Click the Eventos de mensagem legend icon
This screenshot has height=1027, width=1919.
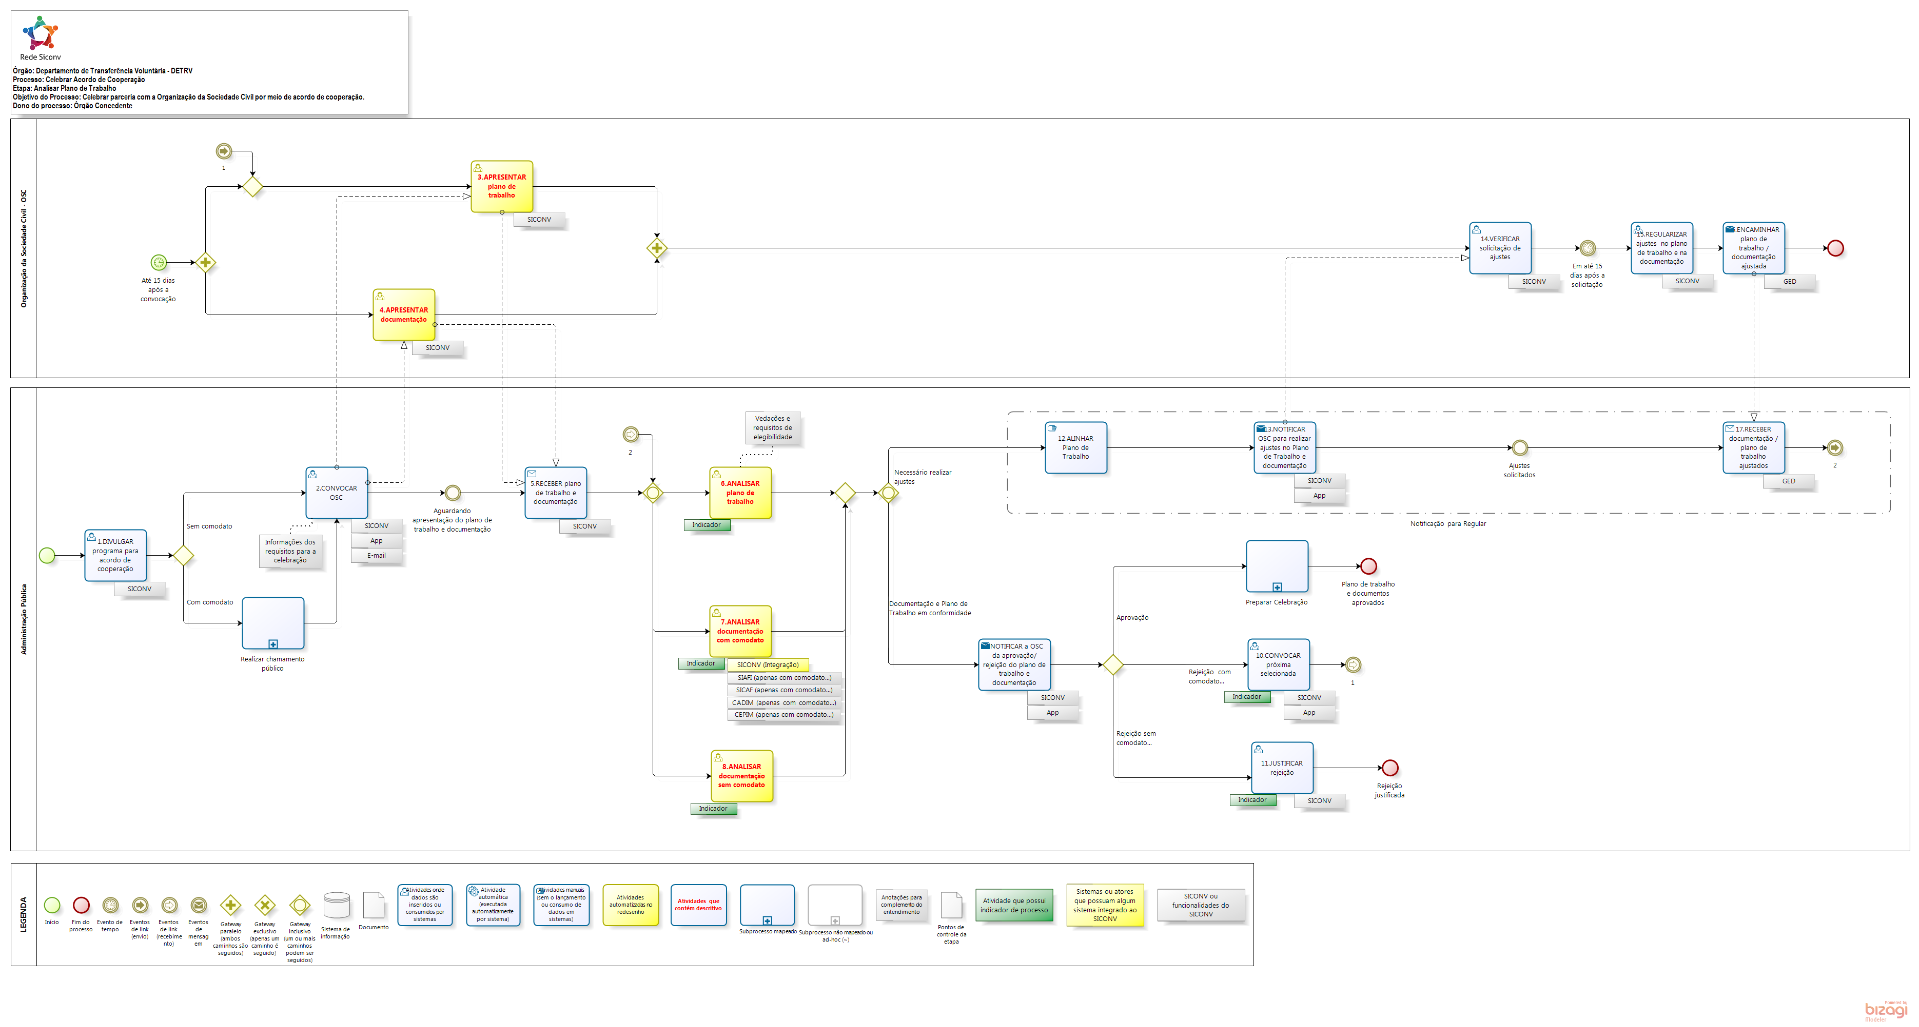[198, 905]
